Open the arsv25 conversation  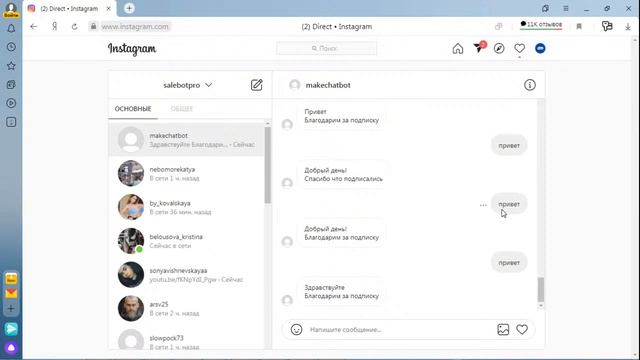point(187,309)
